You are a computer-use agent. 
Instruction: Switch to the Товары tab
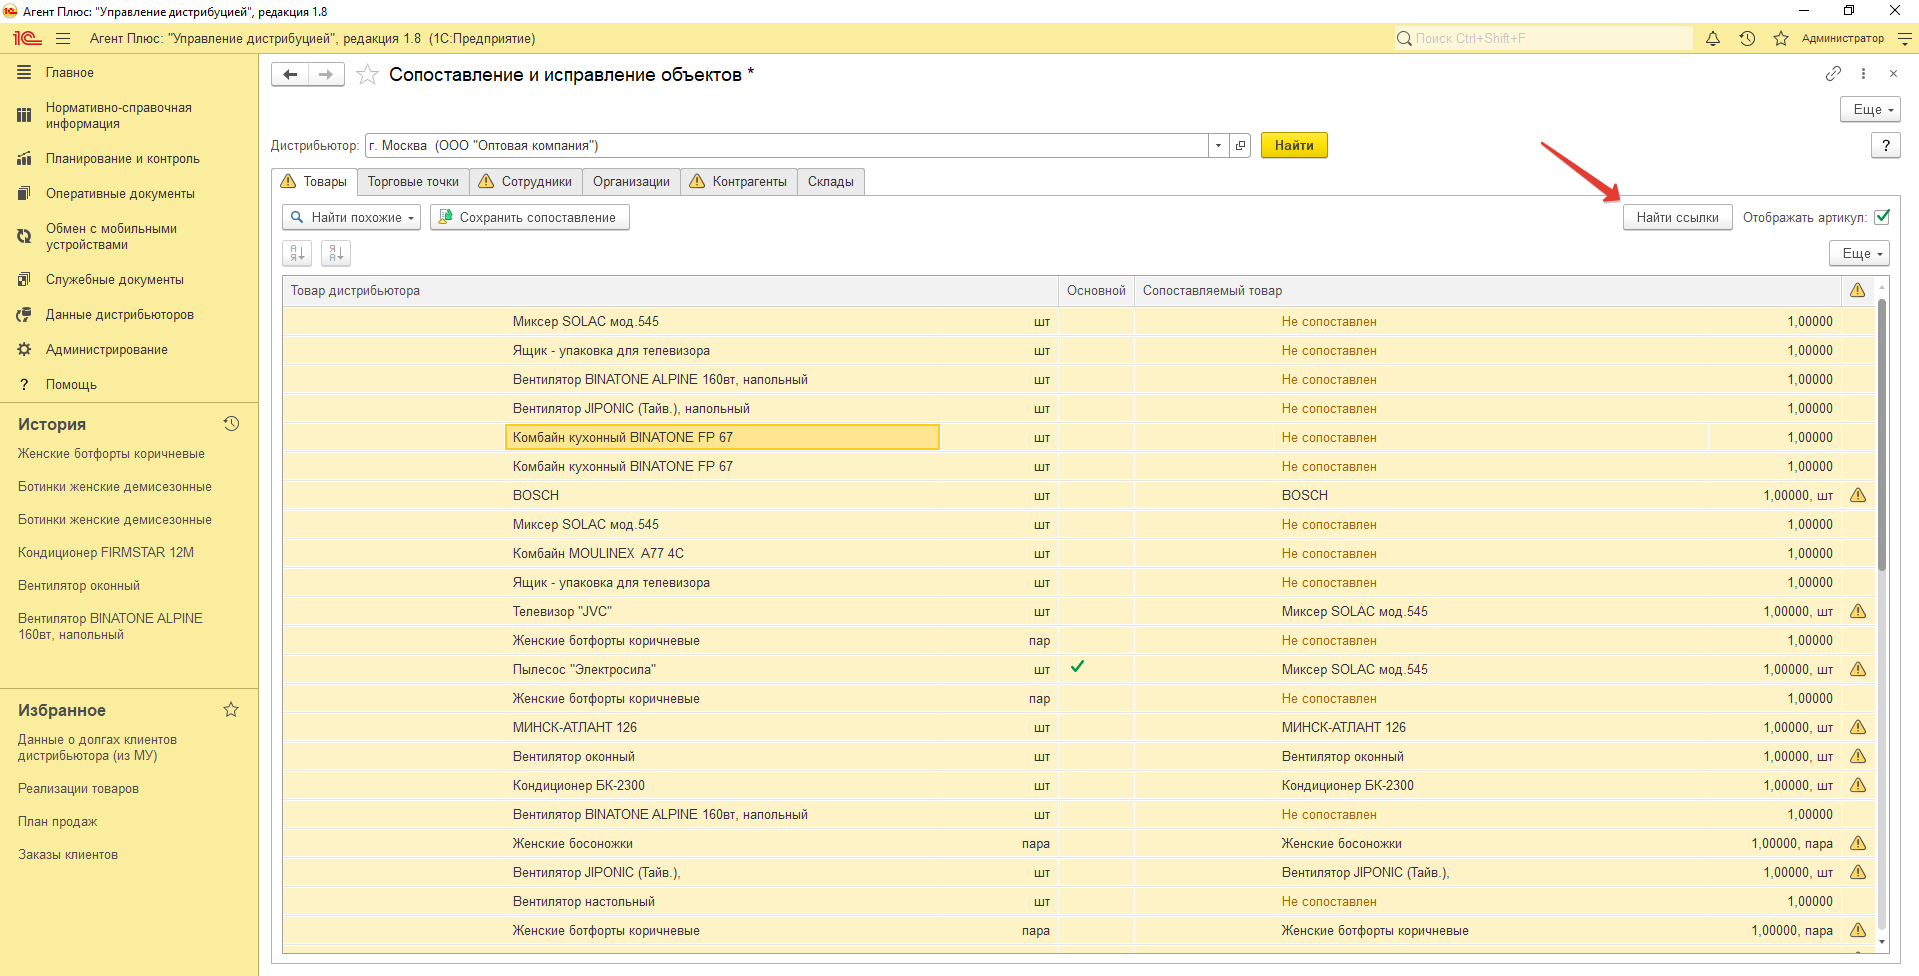click(x=314, y=181)
